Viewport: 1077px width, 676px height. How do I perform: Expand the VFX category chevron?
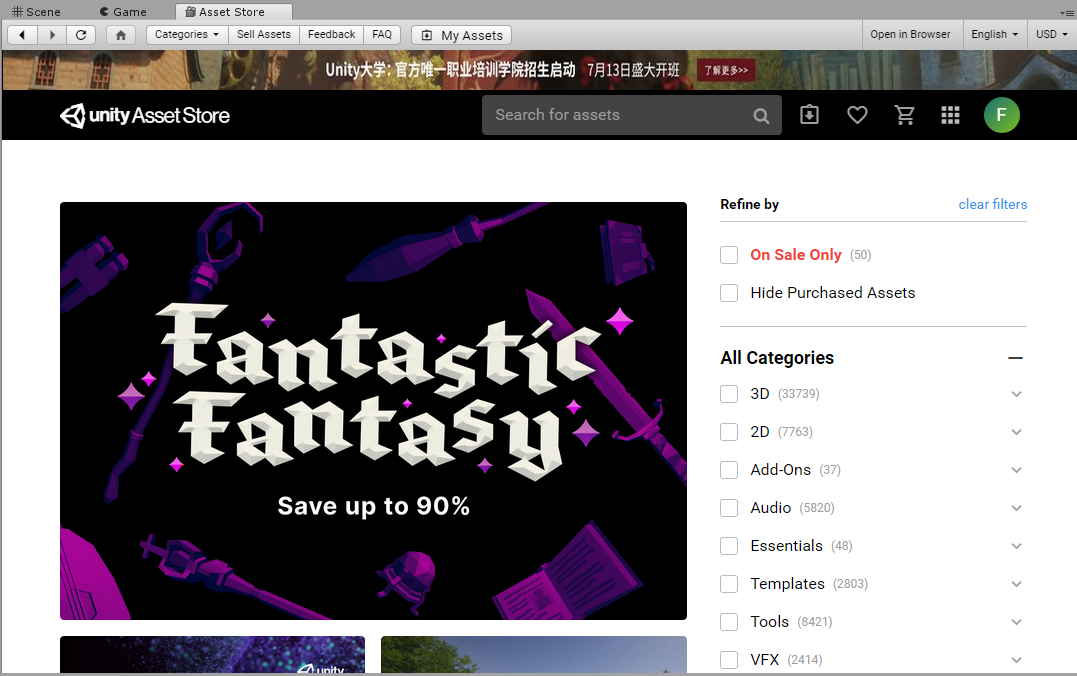tap(1017, 660)
